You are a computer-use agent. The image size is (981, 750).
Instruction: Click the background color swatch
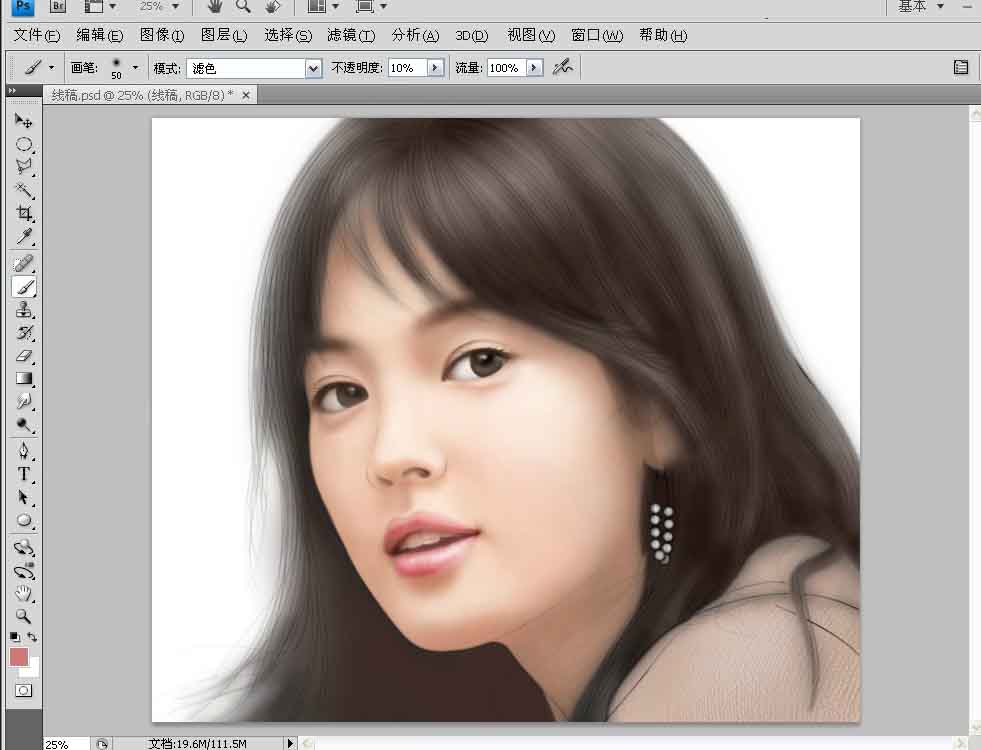(x=31, y=669)
